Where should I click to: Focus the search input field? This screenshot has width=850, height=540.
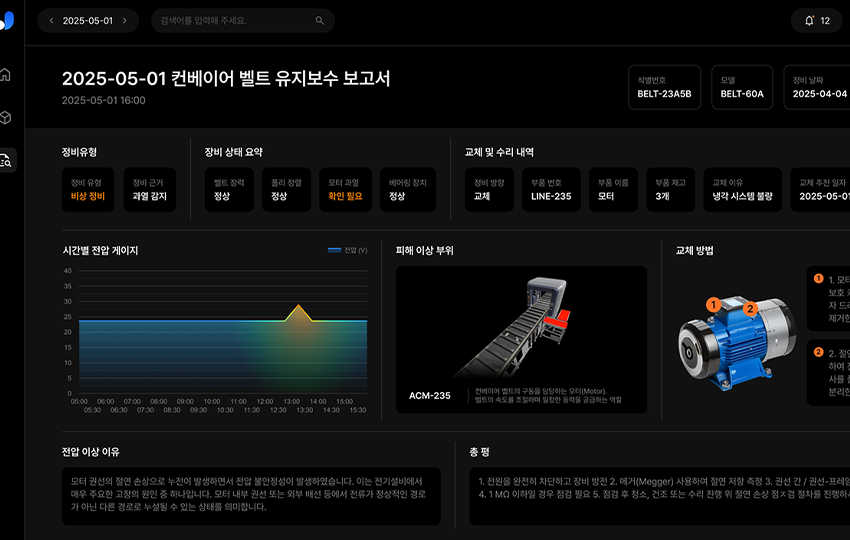point(235,21)
